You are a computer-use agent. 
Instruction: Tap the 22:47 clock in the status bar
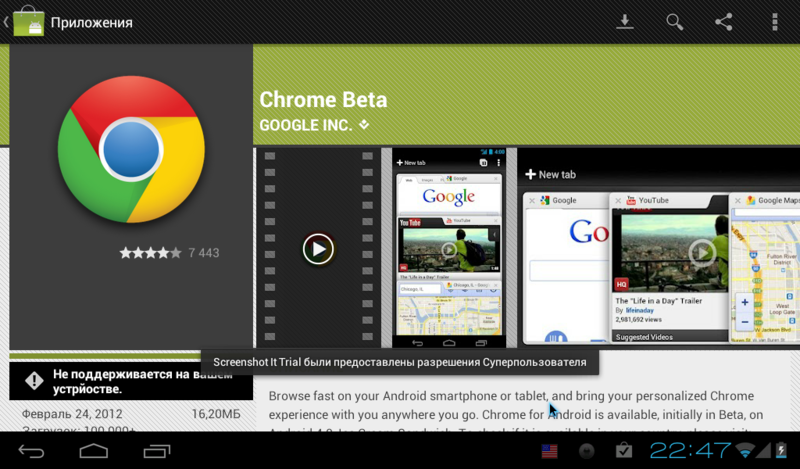click(x=690, y=451)
